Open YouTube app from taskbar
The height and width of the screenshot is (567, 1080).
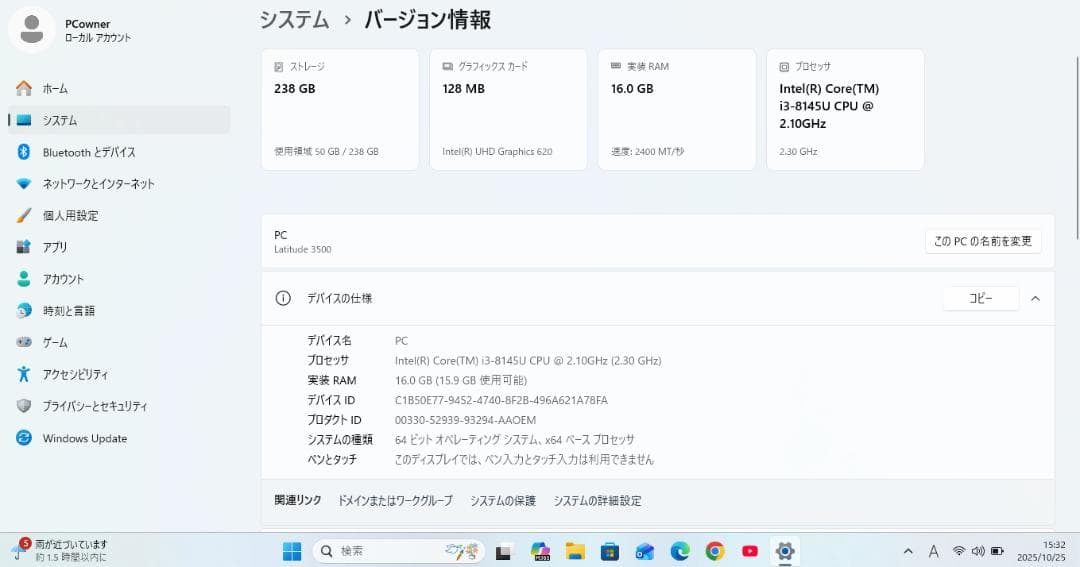[x=750, y=551]
